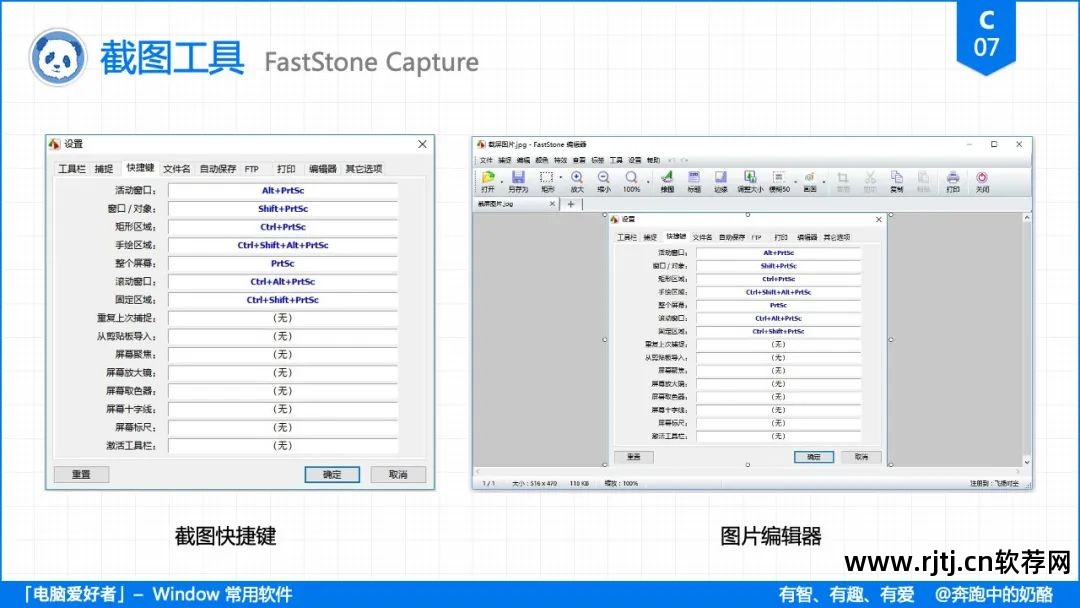Open dropdown arrow next to 矩形 tool
The width and height of the screenshot is (1080, 608).
(x=561, y=179)
